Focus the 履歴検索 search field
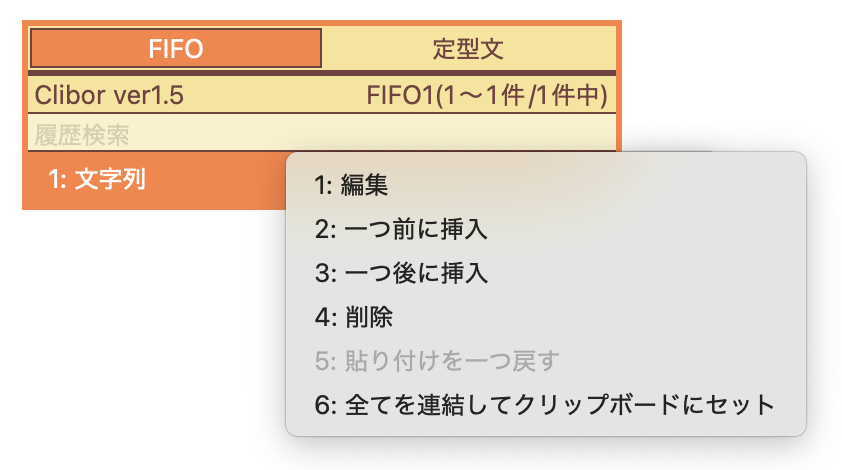This screenshot has width=842, height=470. [x=322, y=133]
